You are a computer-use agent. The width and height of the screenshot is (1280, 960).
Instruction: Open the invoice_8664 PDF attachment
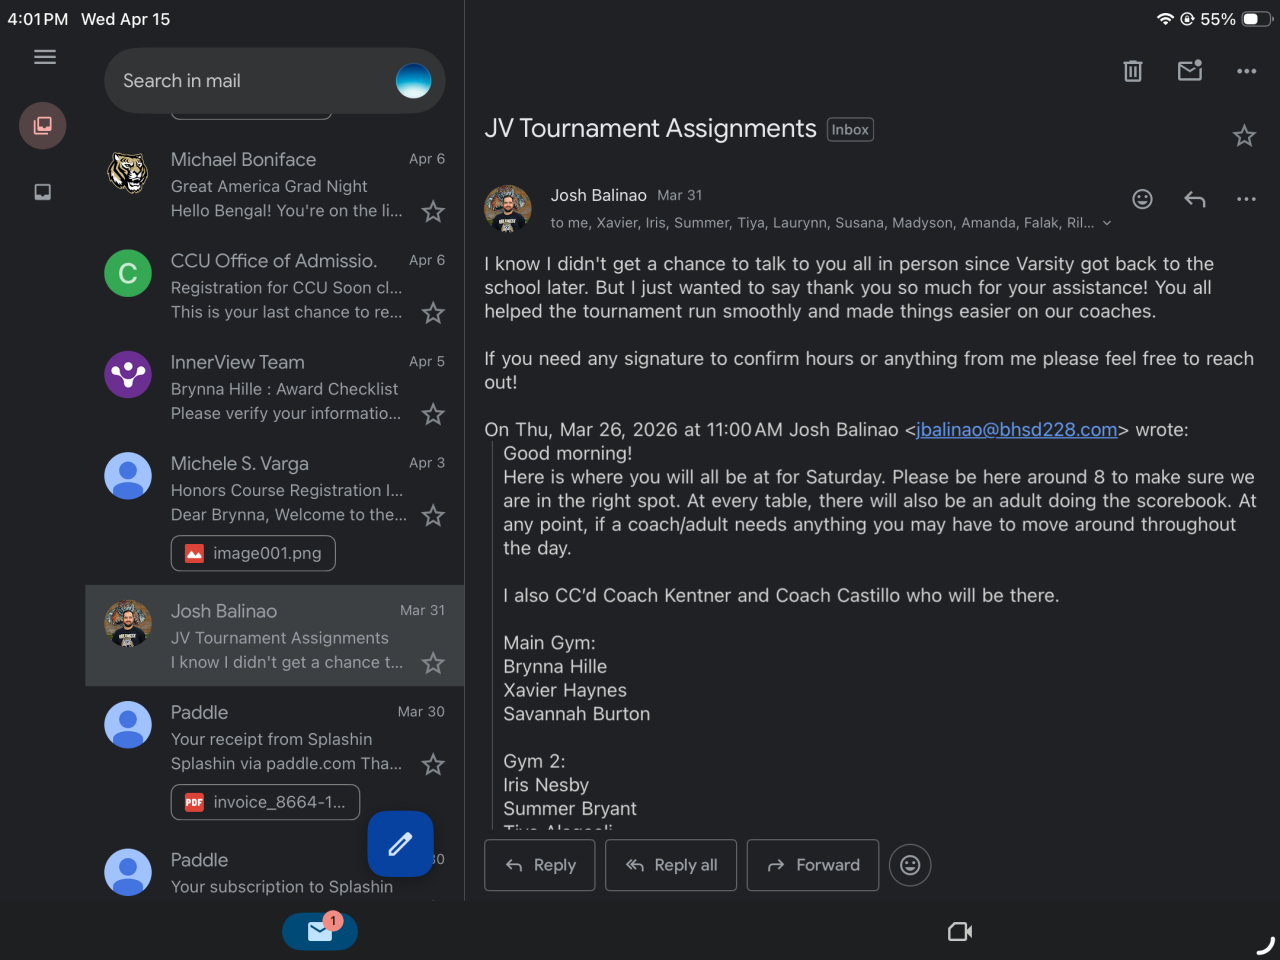265,802
